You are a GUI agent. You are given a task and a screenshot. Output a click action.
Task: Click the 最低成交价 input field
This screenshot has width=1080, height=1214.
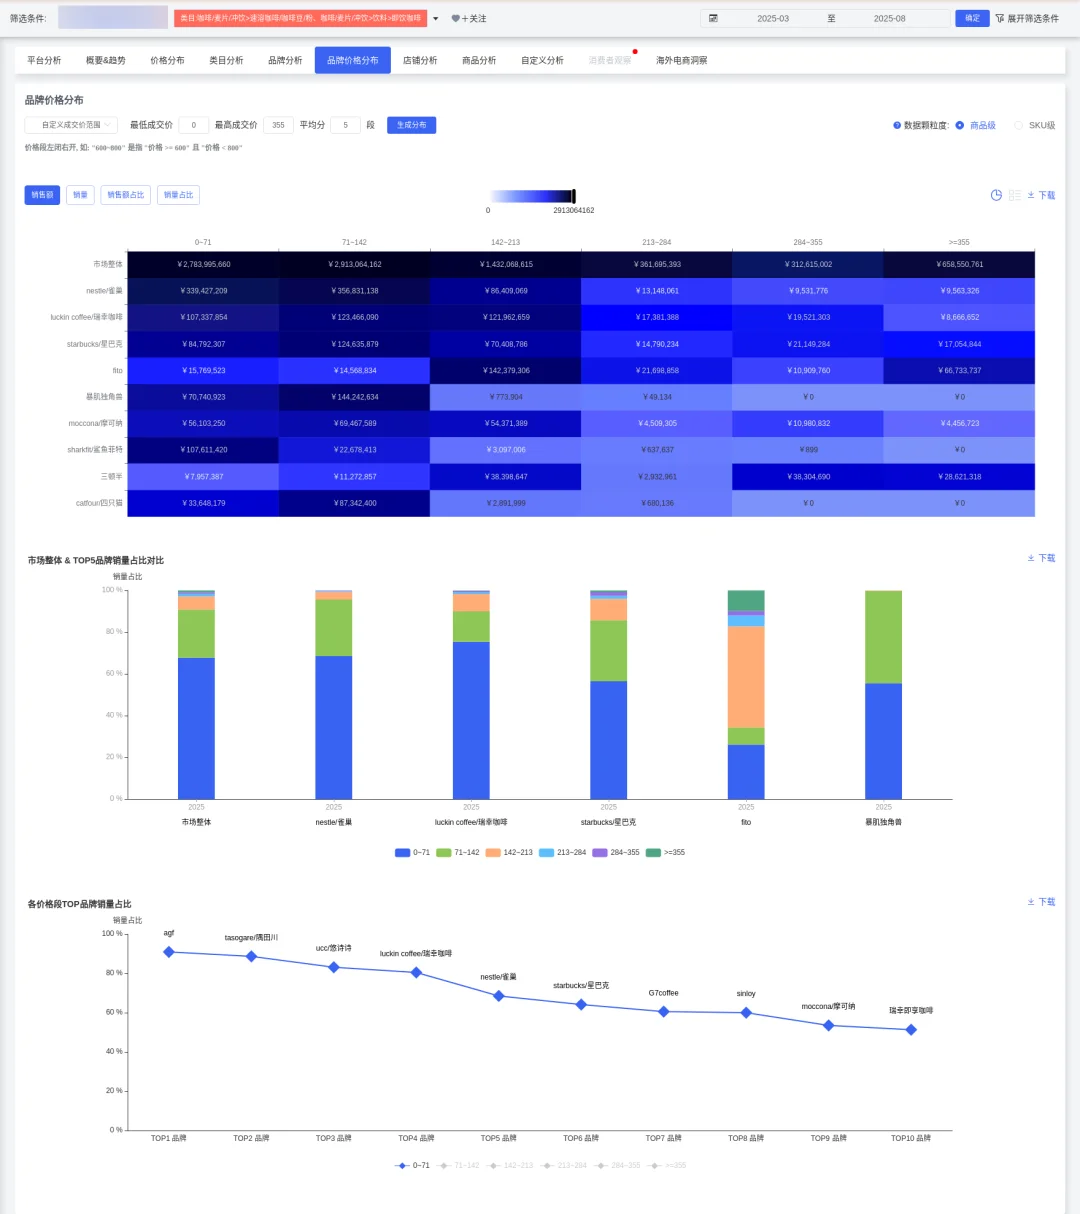(194, 125)
